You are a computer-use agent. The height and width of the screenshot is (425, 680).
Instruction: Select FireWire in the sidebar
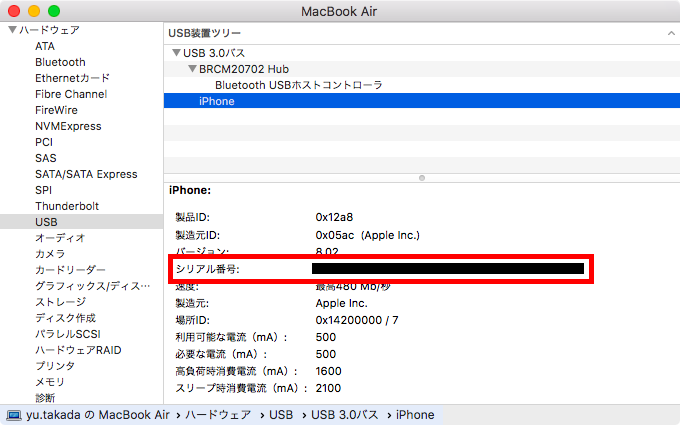[56, 110]
